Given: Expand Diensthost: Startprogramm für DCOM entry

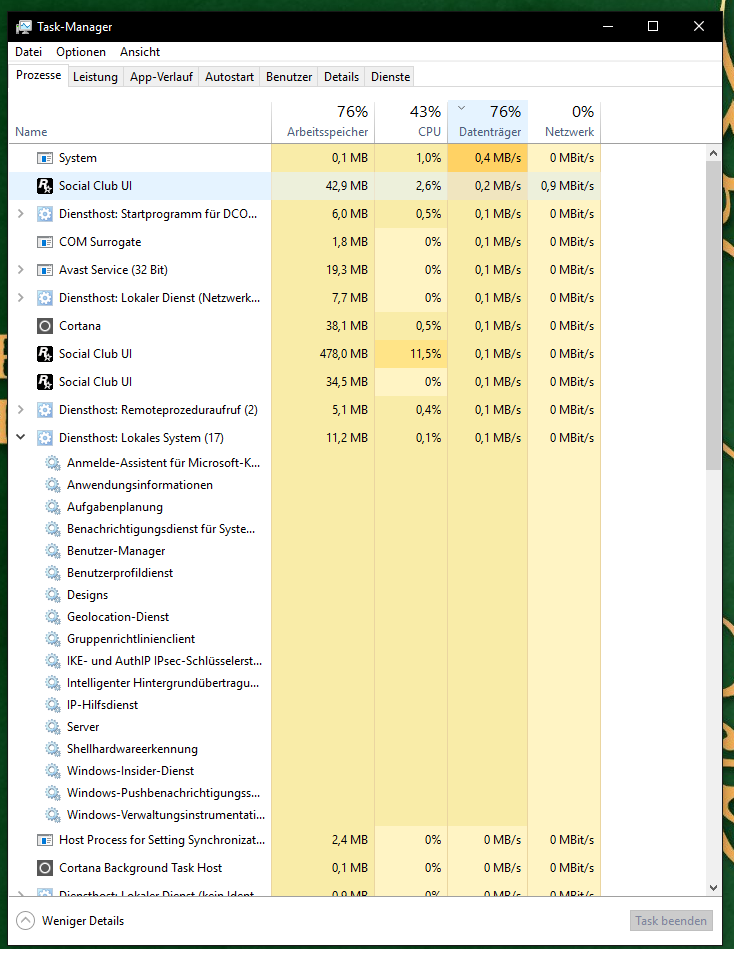Looking at the screenshot, I should [x=21, y=214].
